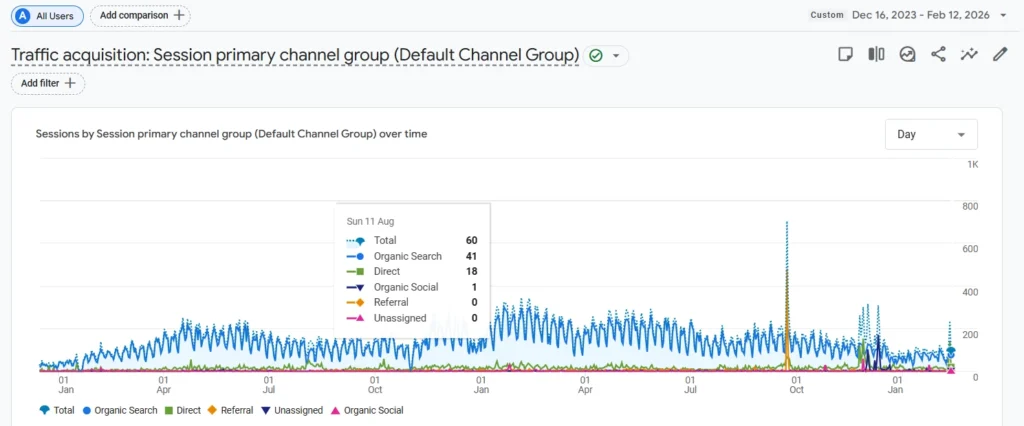Click Organic Search row in the tooltip

(412, 256)
